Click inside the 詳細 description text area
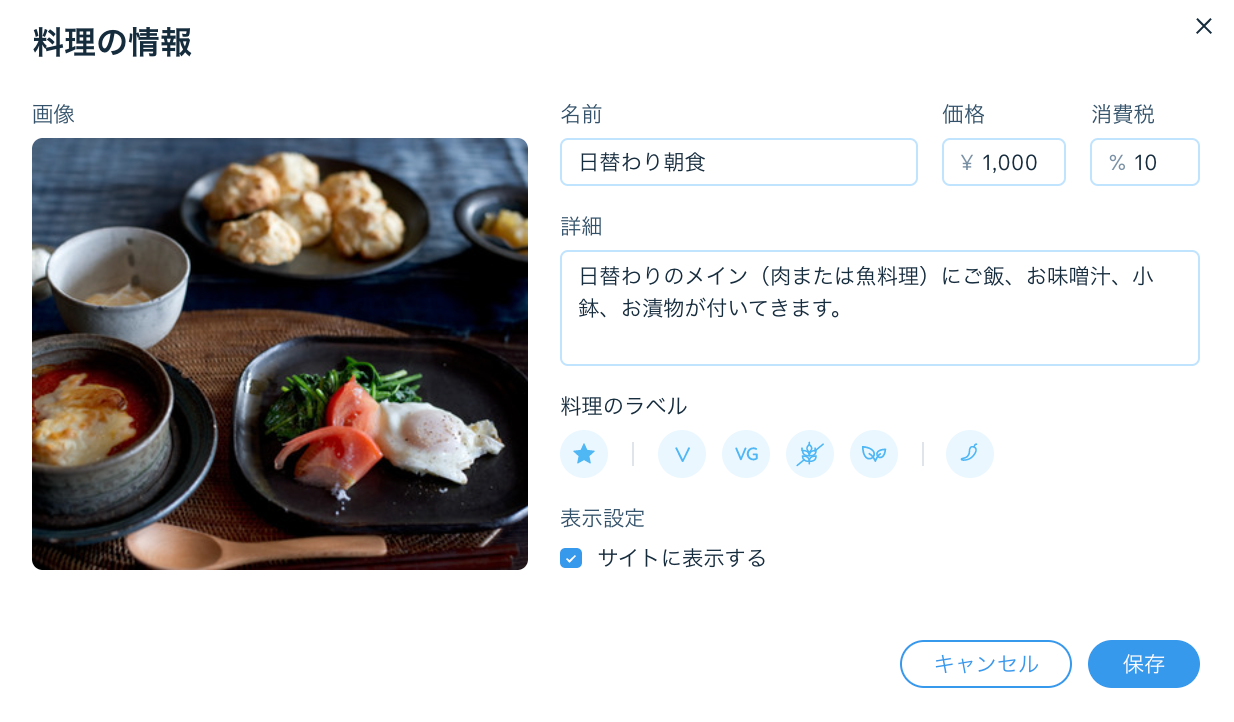The width and height of the screenshot is (1234, 722). [x=880, y=308]
